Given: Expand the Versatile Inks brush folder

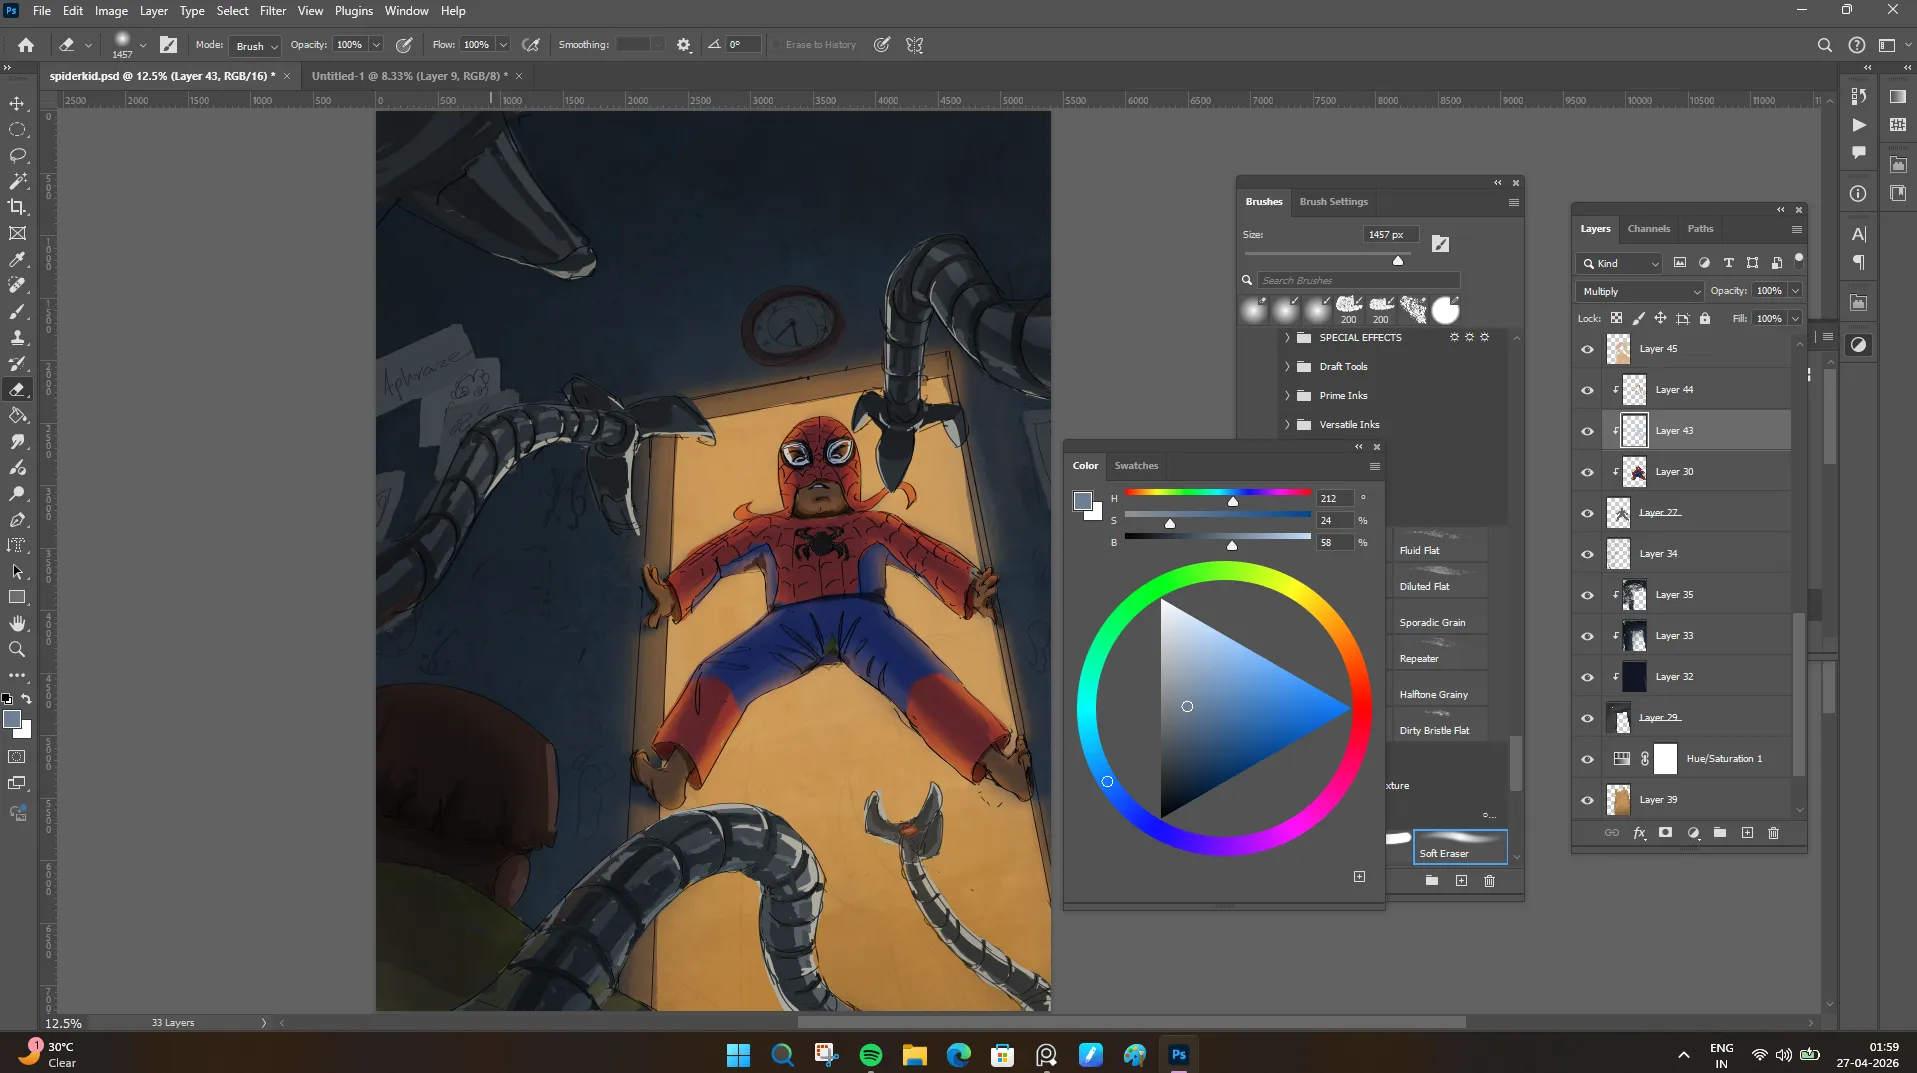Looking at the screenshot, I should tap(1287, 425).
